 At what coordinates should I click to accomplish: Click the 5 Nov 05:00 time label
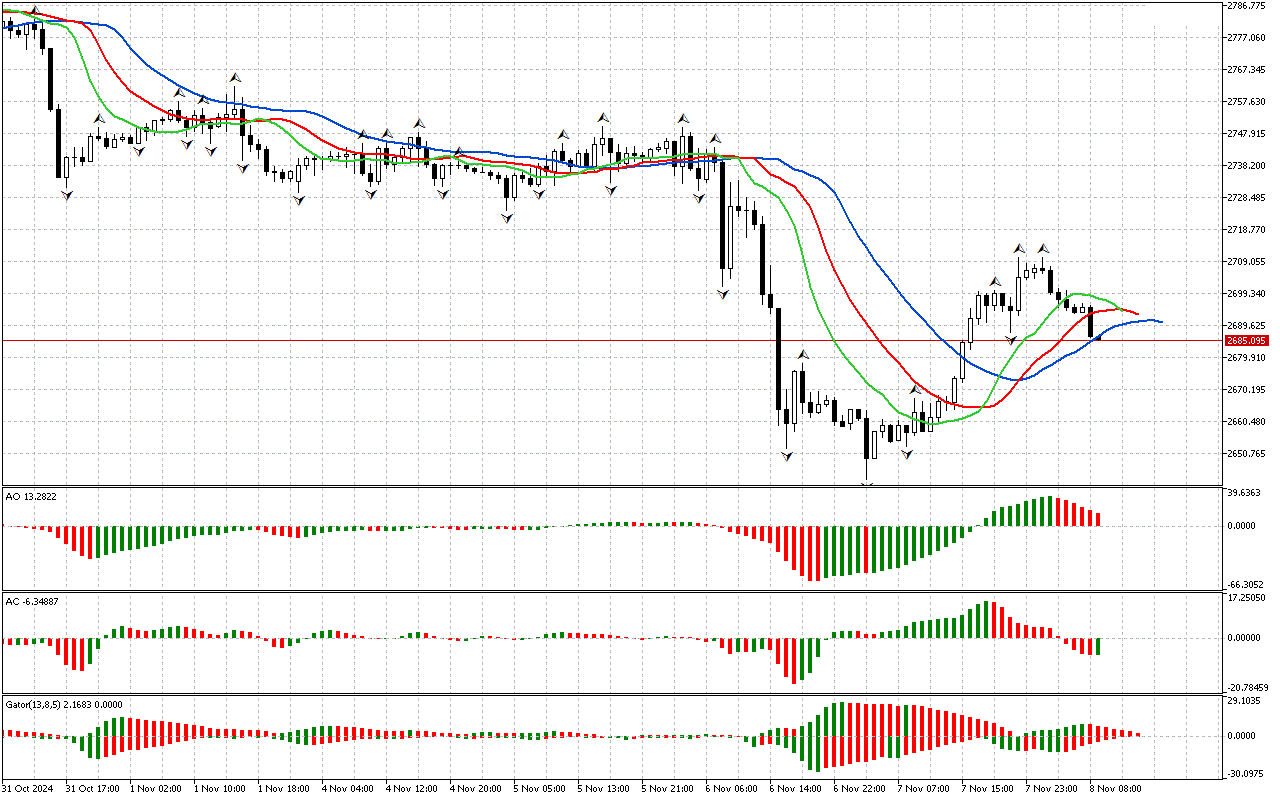tap(540, 789)
